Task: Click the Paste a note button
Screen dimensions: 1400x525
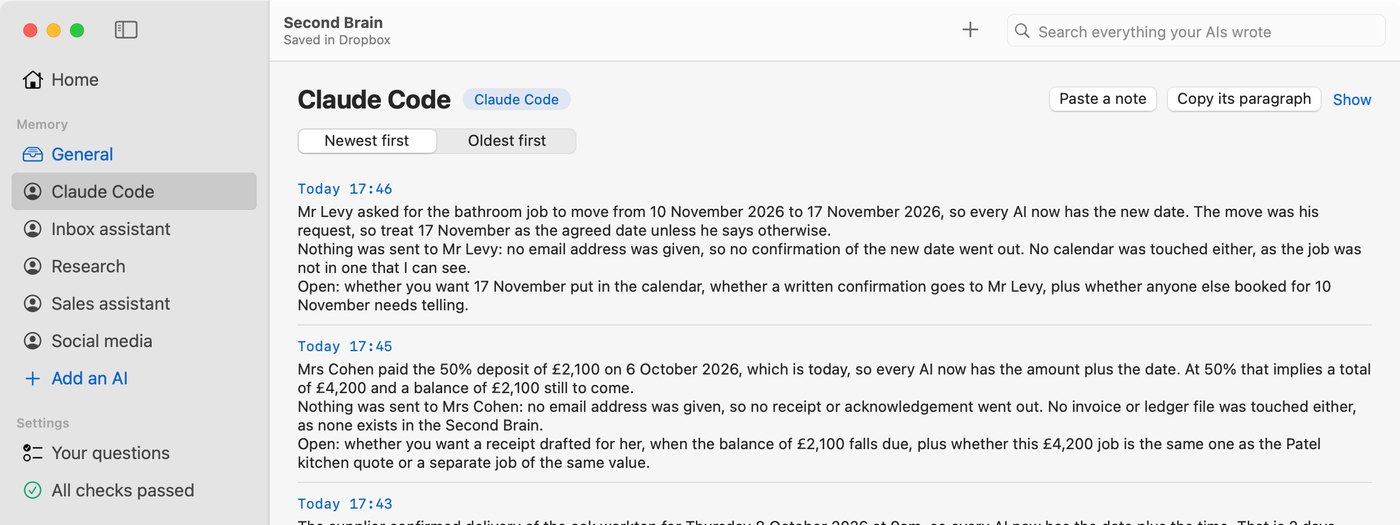Action: [1103, 99]
